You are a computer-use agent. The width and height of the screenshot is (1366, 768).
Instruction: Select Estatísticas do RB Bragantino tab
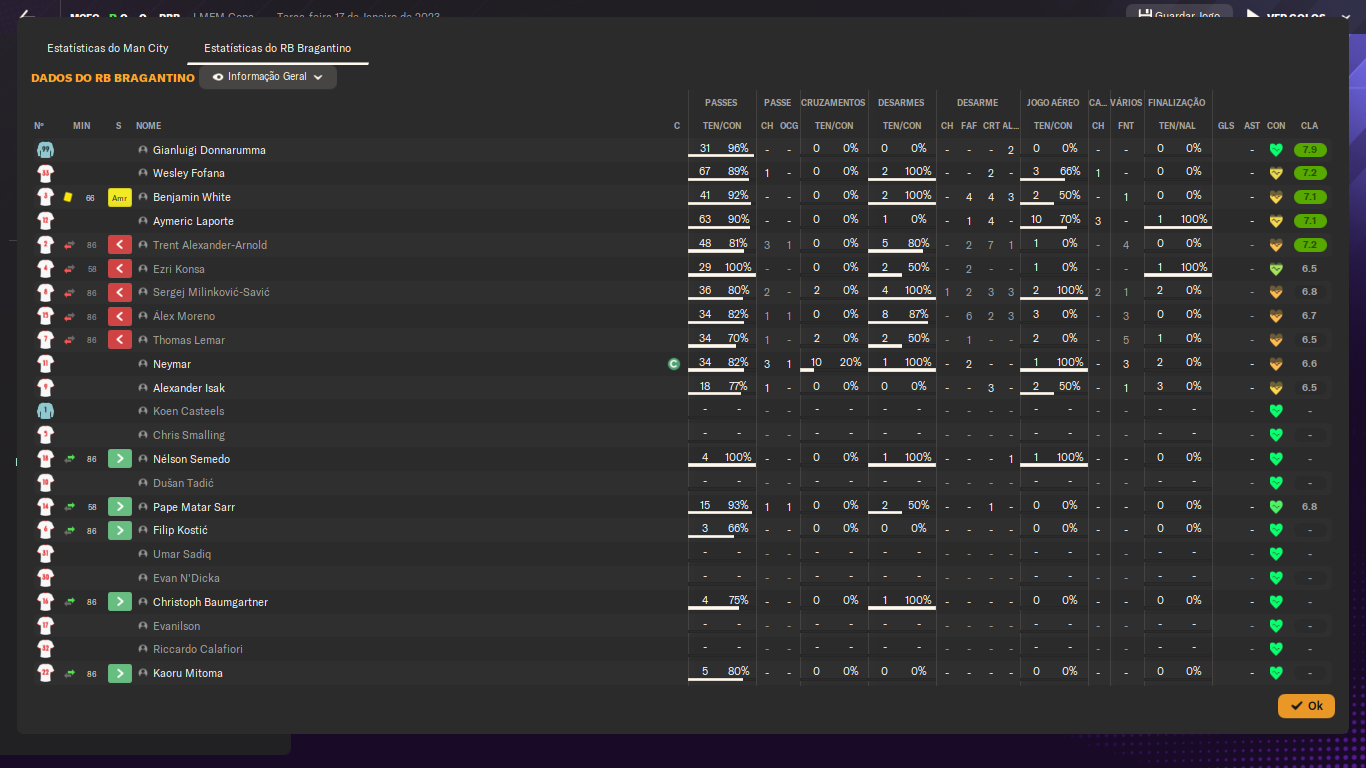coord(277,48)
